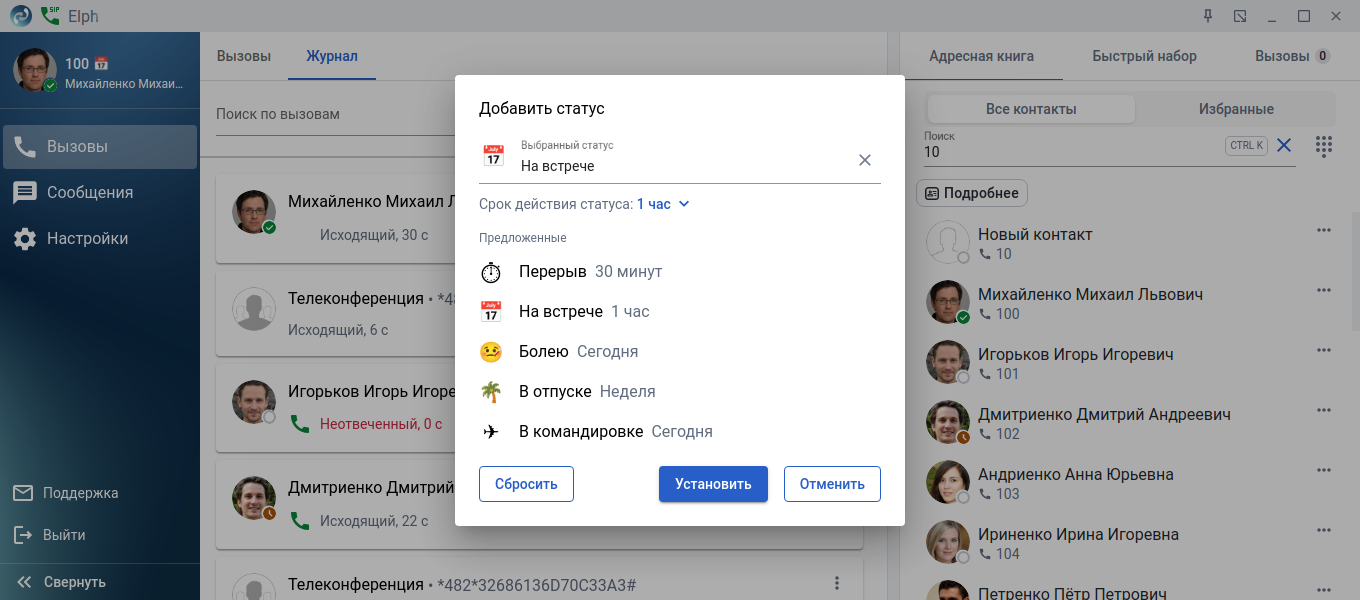Click the palm tree icon beside В отпуске

click(x=491, y=392)
